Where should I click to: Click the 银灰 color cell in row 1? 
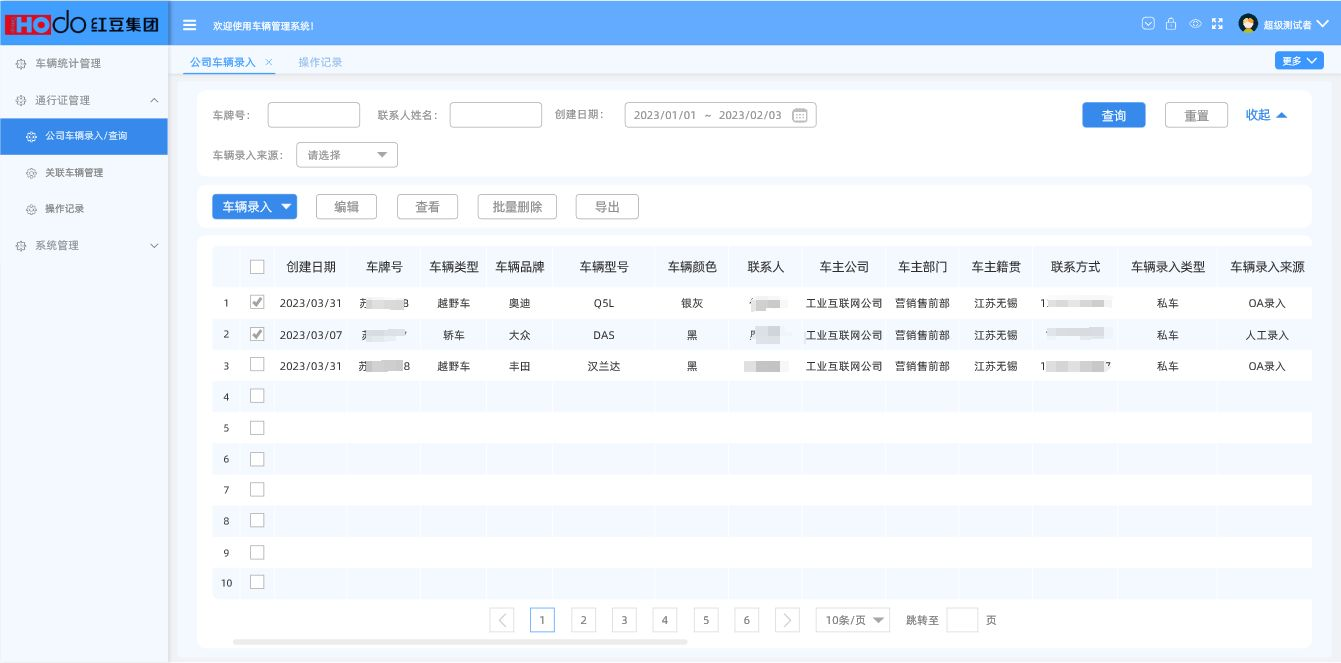point(692,303)
